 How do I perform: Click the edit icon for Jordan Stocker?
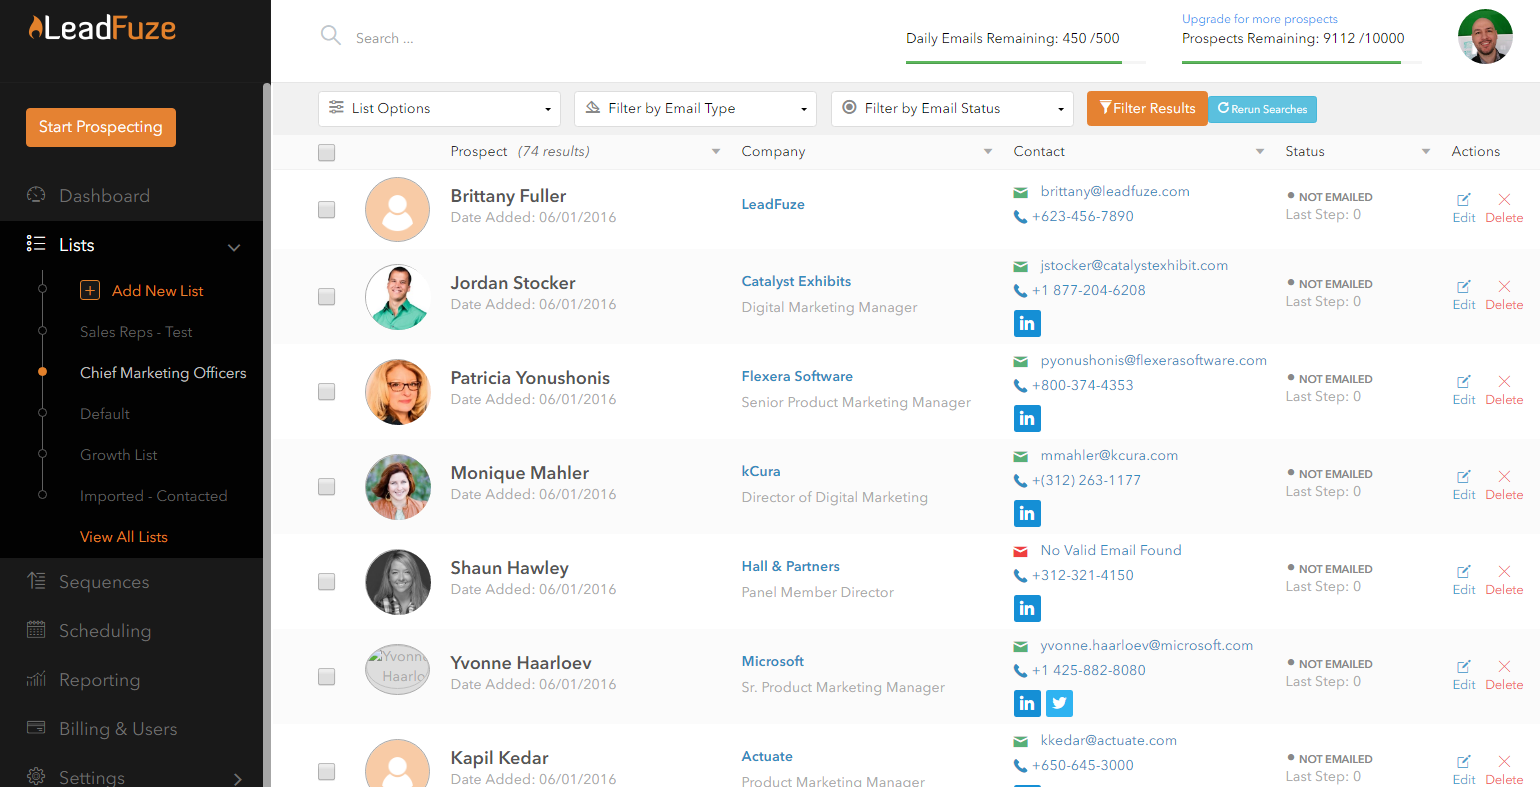[1464, 286]
